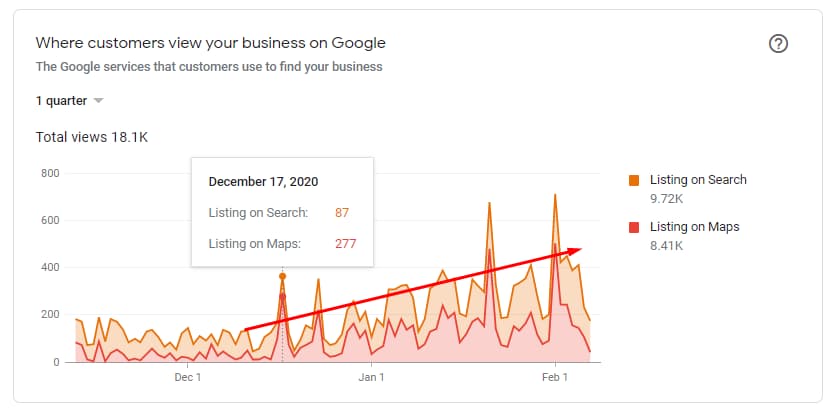Click the Listing on Search value 87 in tooltip
Screen dimensions: 833x412
click(341, 212)
